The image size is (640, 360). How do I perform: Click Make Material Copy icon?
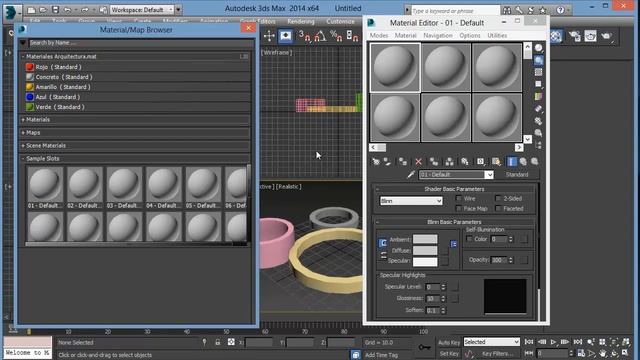tap(434, 162)
